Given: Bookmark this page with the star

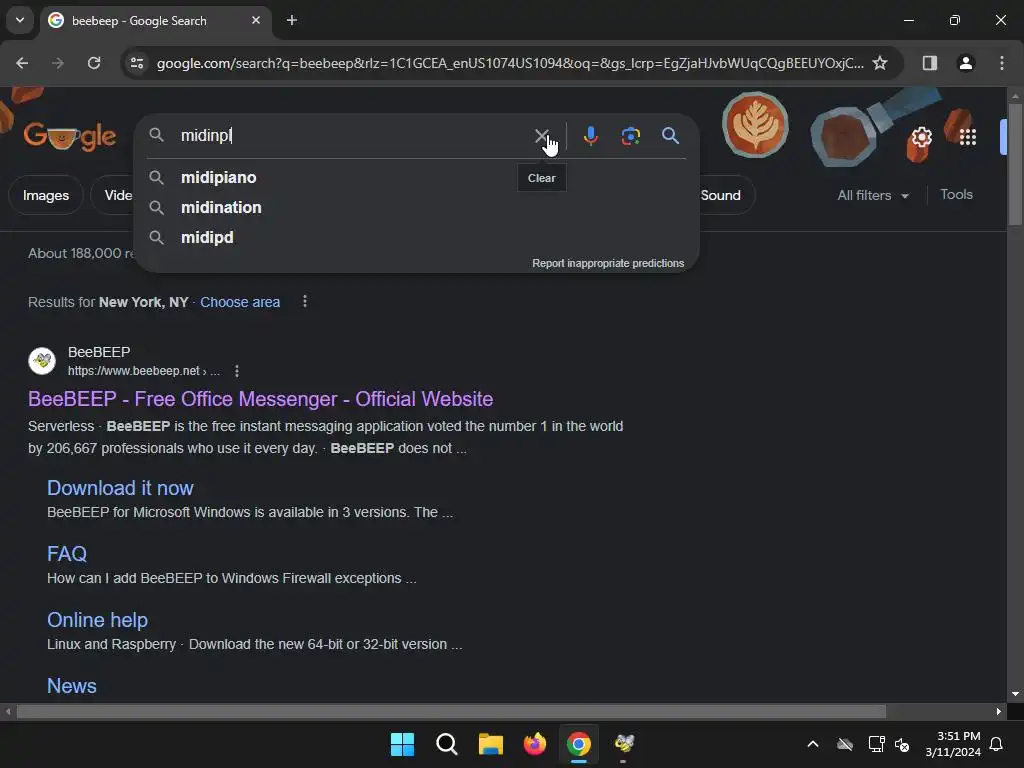Looking at the screenshot, I should 880,63.
